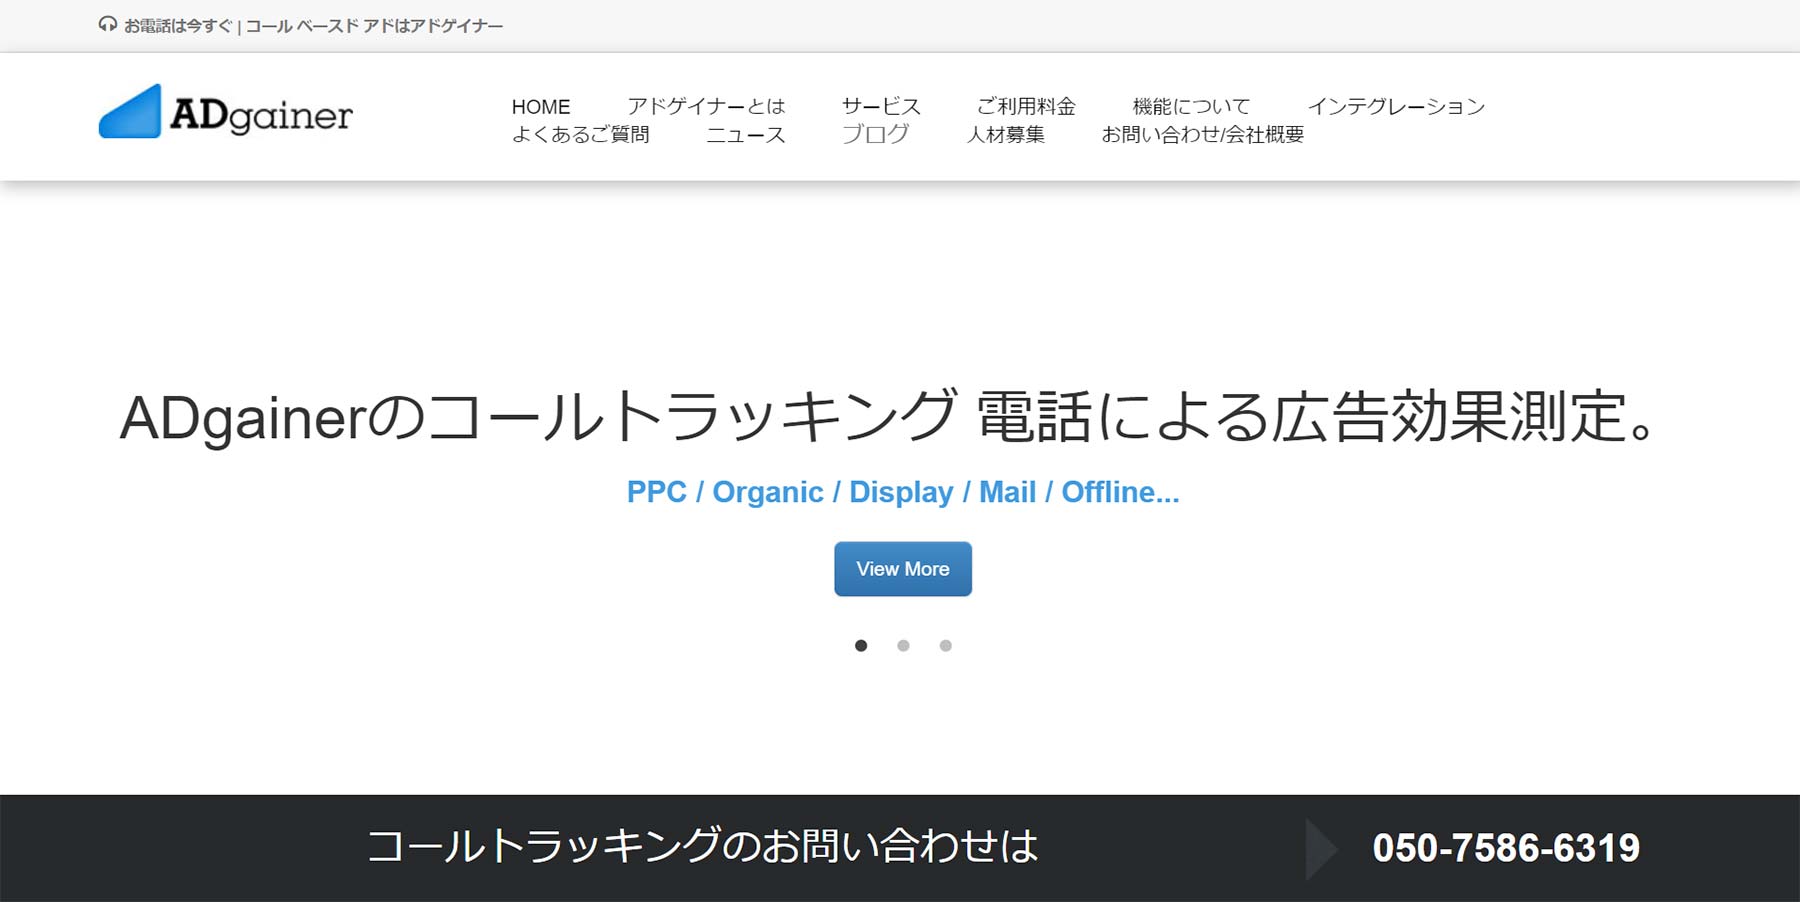Open the HOME menu item

pyautogui.click(x=541, y=106)
